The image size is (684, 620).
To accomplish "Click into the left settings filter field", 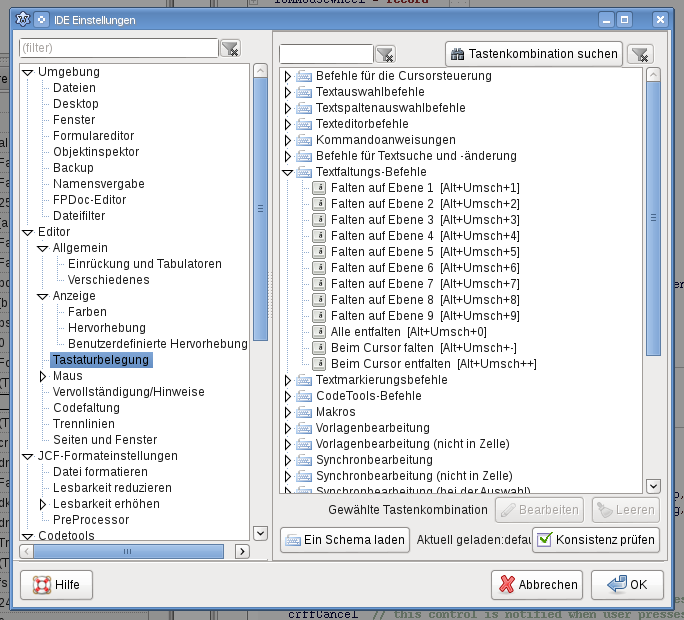I will click(x=118, y=48).
